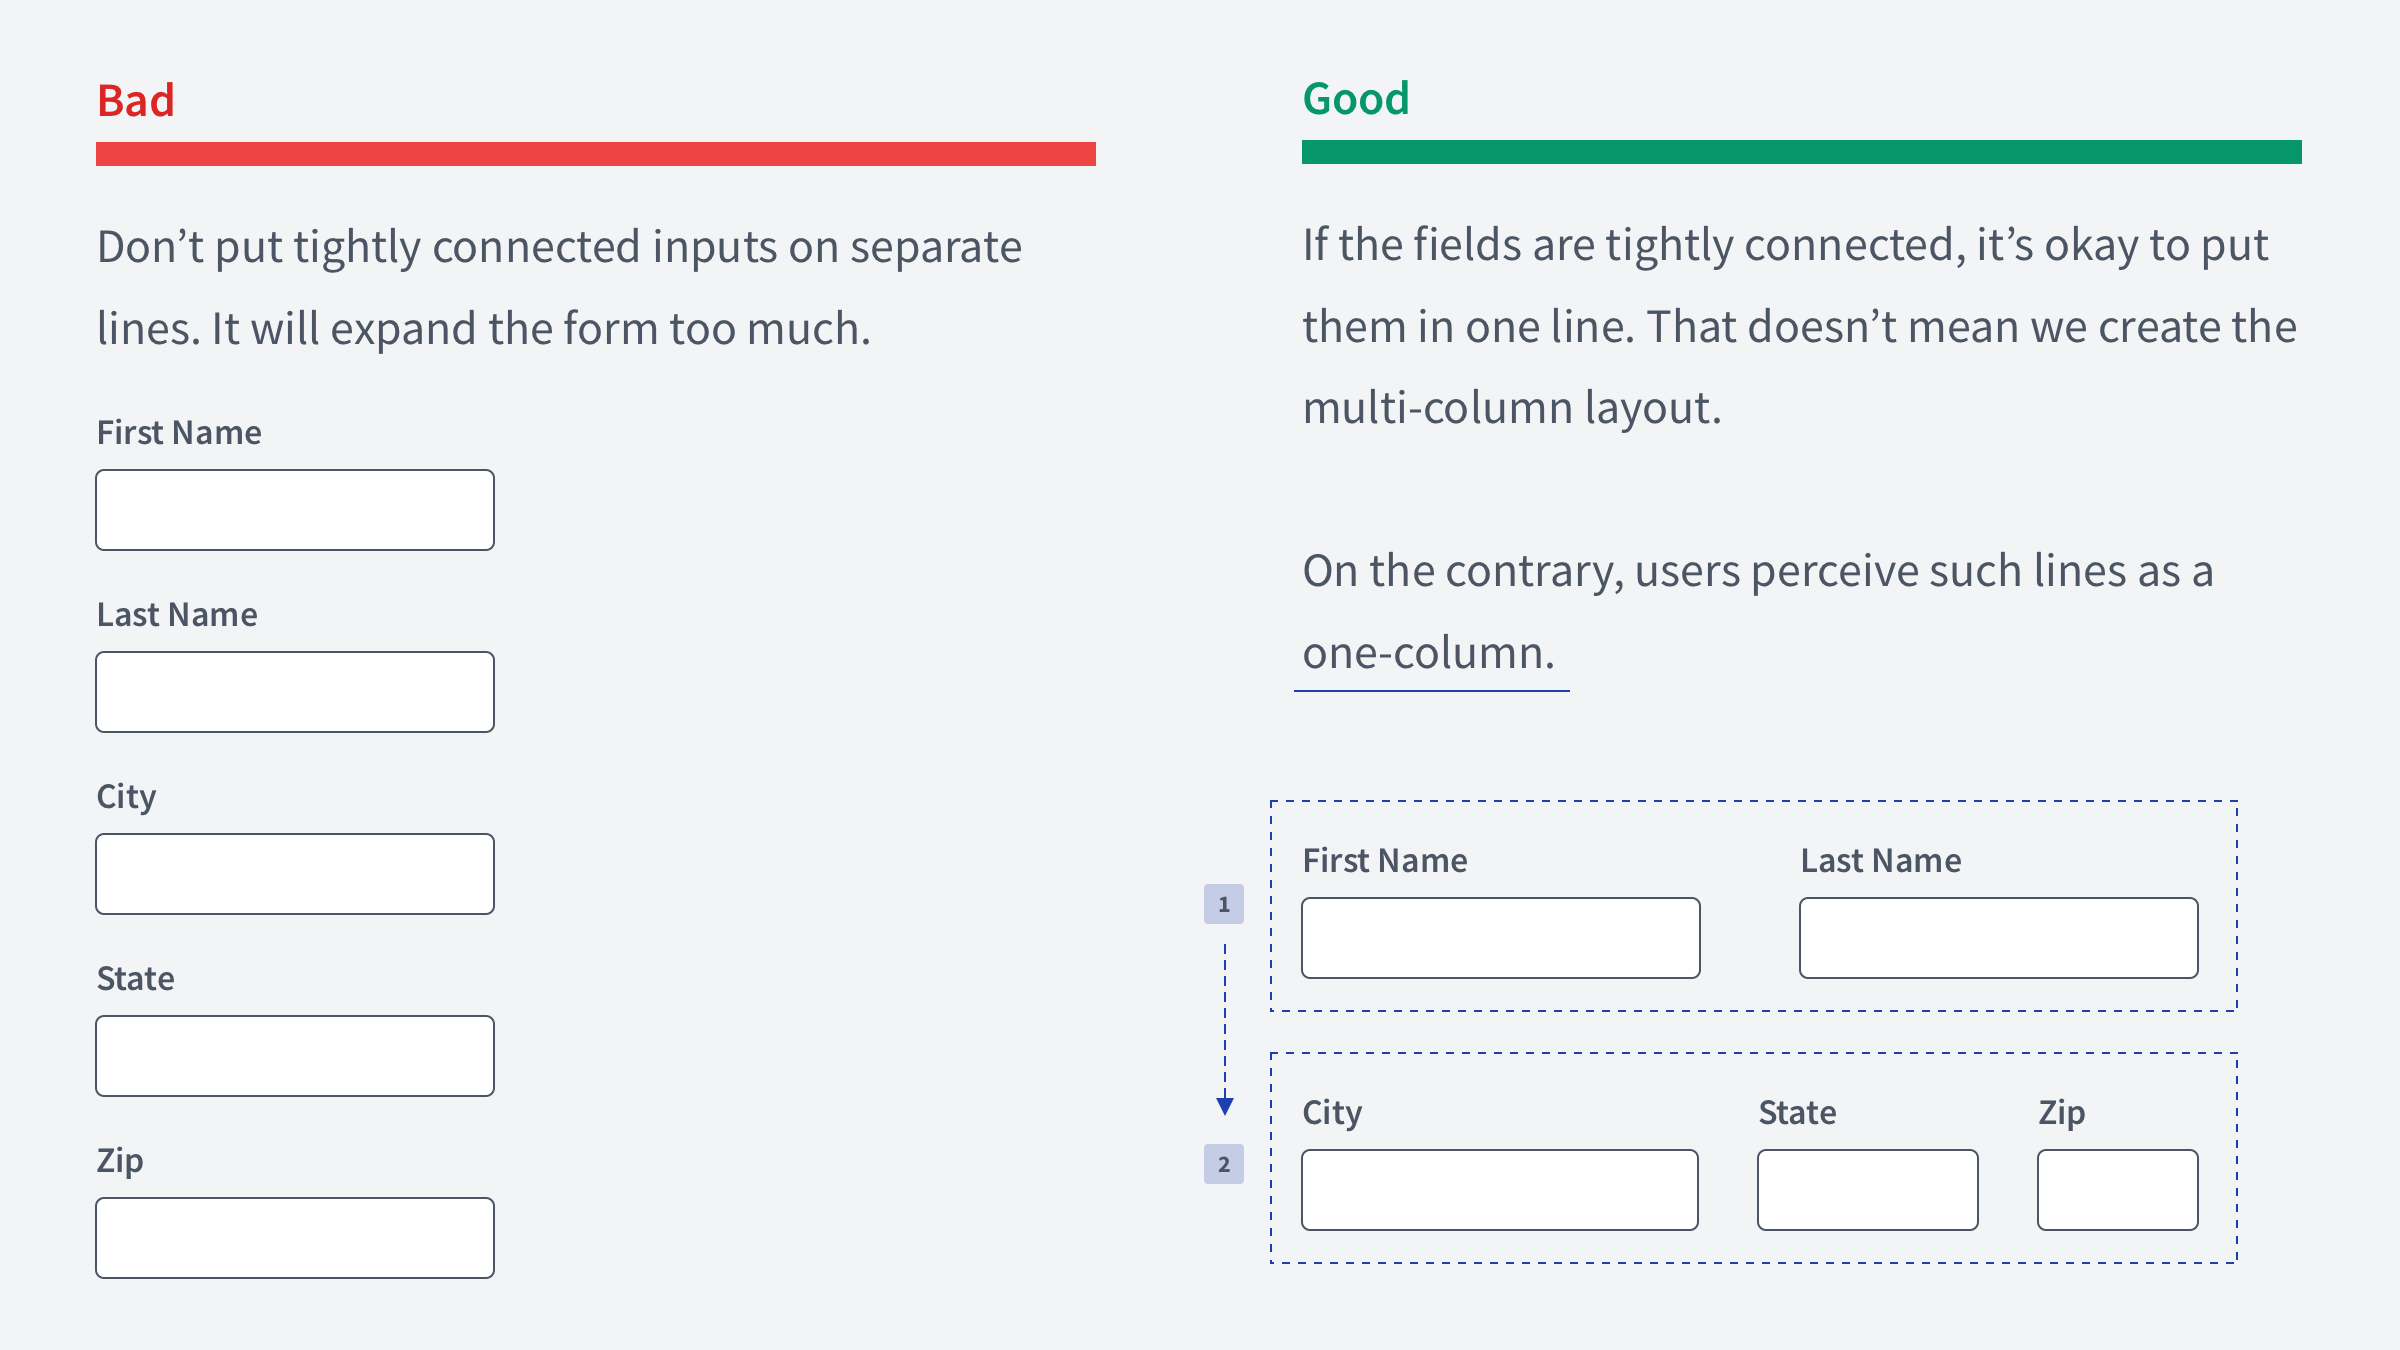Focus First Name field in Good example
Viewport: 2400px width, 1350px height.
click(x=1500, y=938)
